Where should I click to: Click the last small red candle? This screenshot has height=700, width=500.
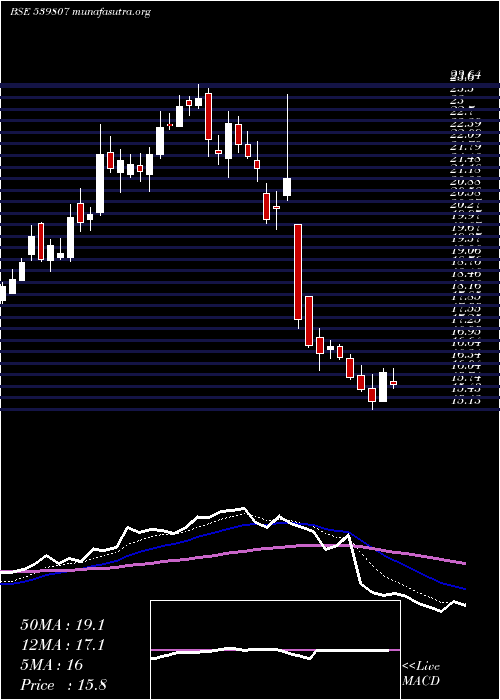393,383
